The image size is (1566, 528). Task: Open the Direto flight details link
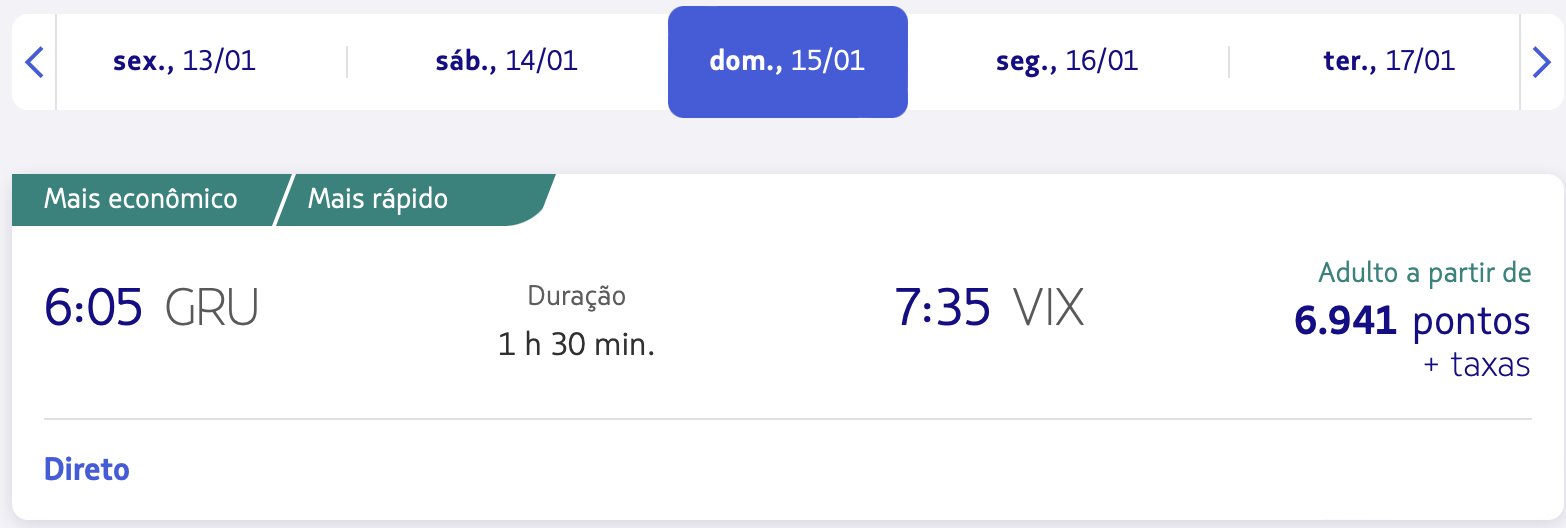click(87, 469)
